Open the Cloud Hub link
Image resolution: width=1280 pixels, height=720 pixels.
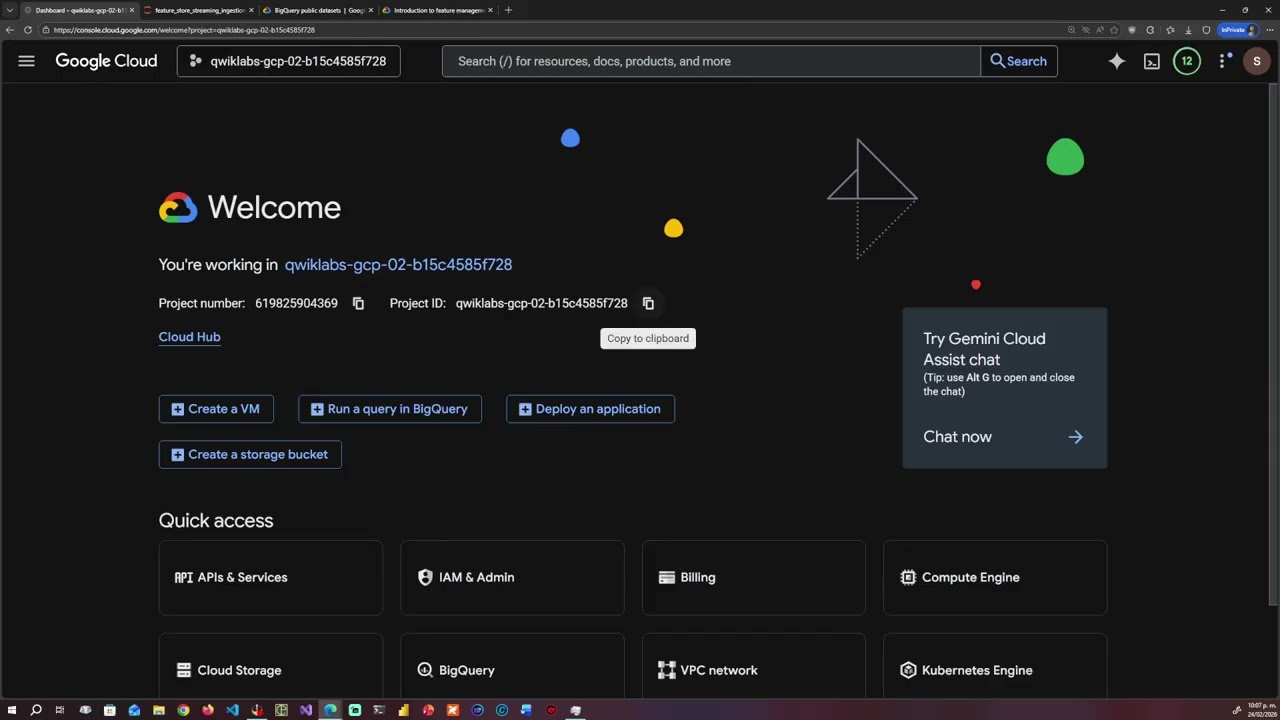[x=189, y=337]
